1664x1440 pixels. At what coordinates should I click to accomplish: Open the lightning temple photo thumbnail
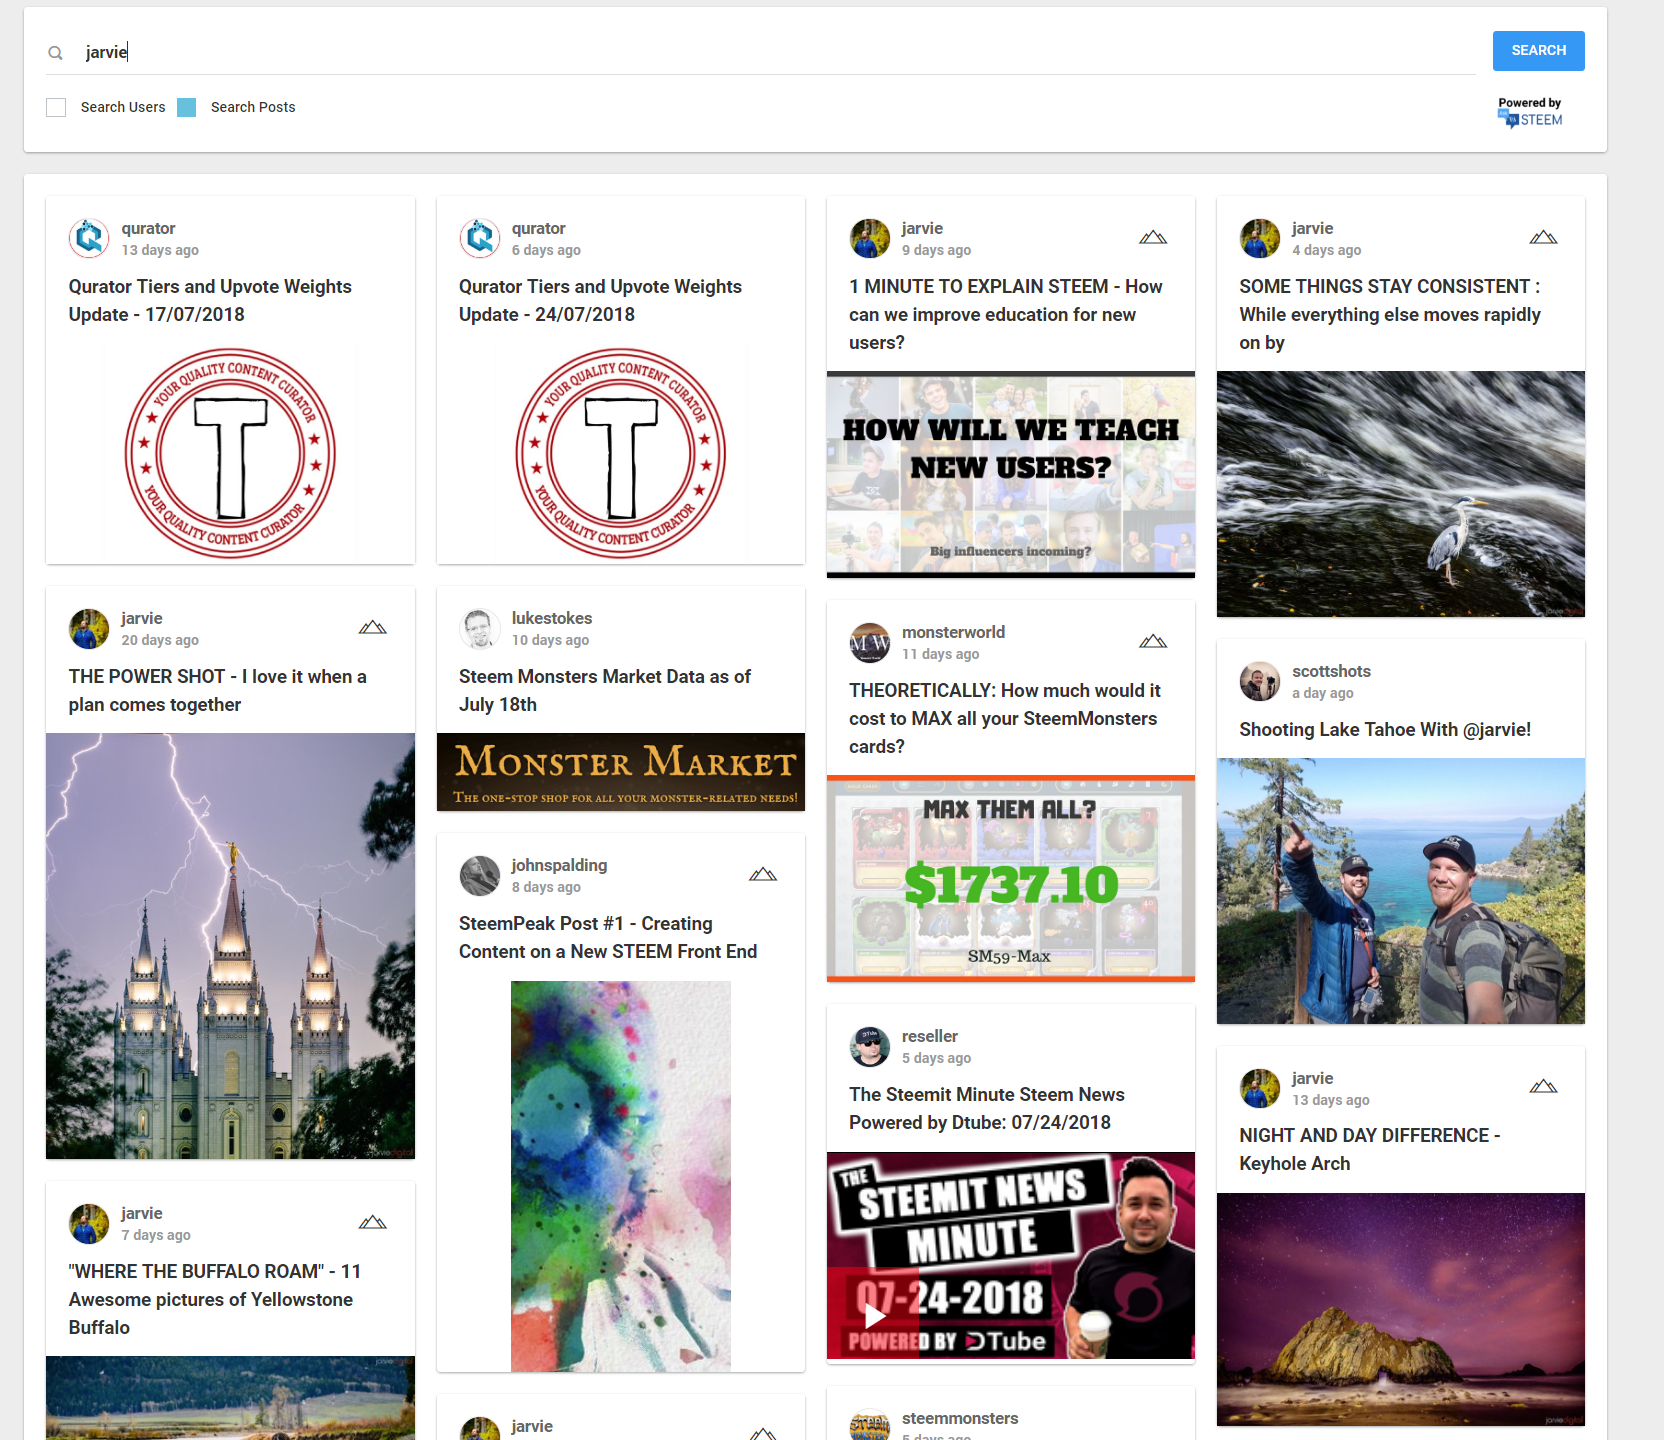click(x=230, y=946)
